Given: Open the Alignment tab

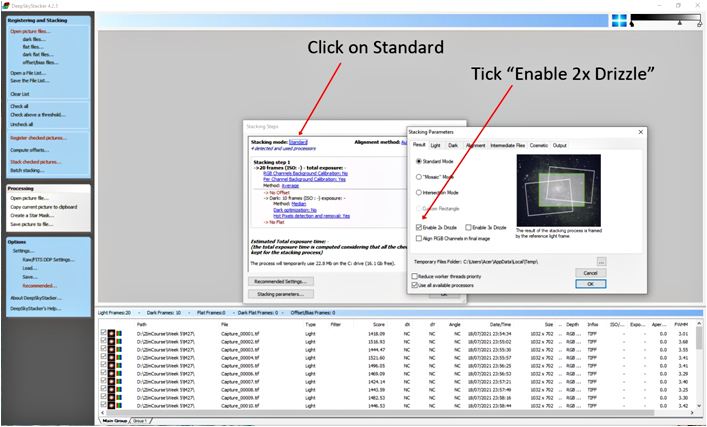Looking at the screenshot, I should pyautogui.click(x=475, y=145).
